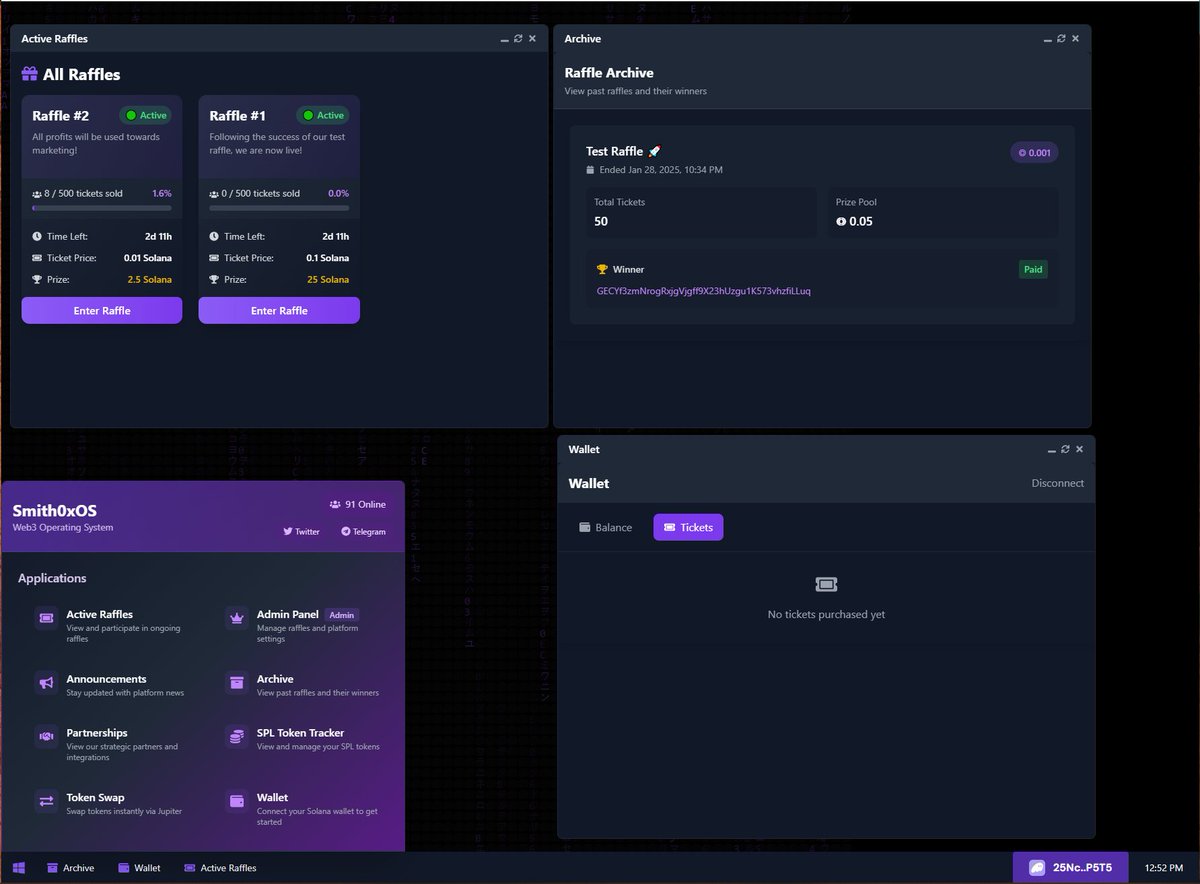Screen dimensions: 1200x884
Task: Open the Archive box icon in Applications
Action: pyautogui.click(x=237, y=683)
